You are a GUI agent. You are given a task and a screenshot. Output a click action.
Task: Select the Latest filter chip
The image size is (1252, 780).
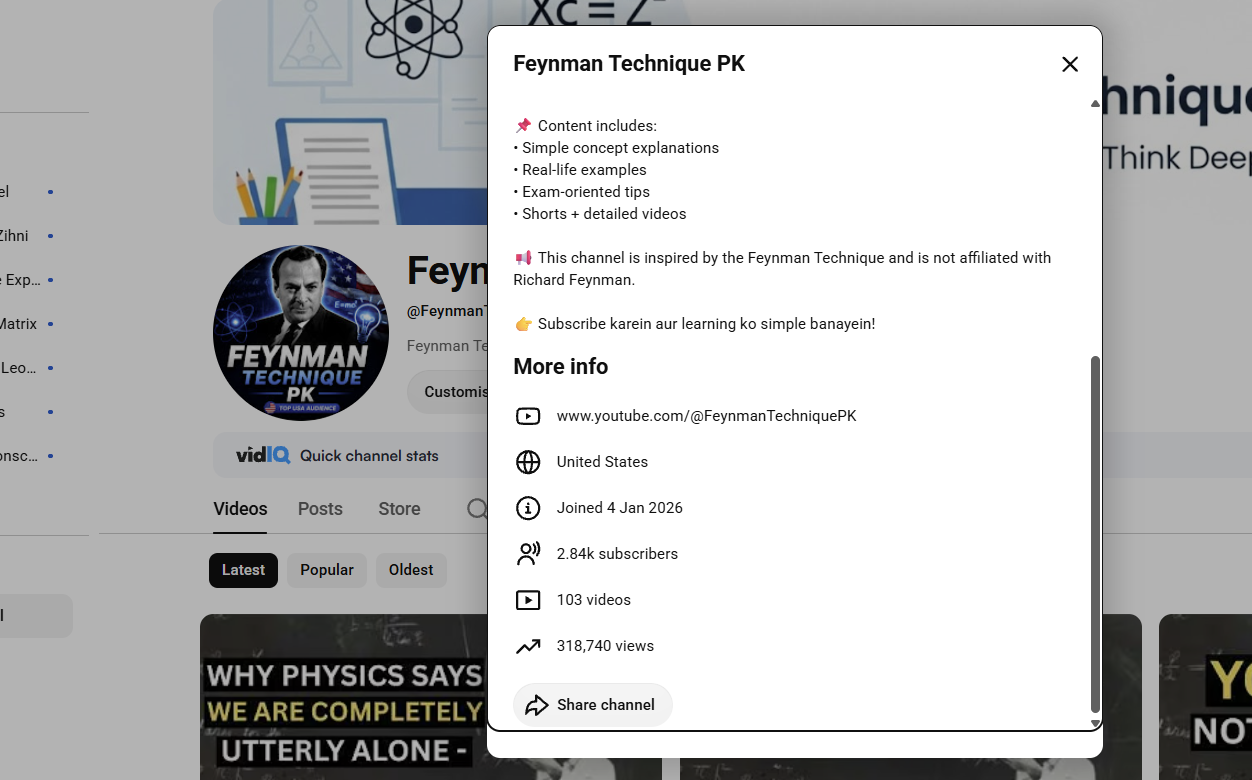point(243,570)
